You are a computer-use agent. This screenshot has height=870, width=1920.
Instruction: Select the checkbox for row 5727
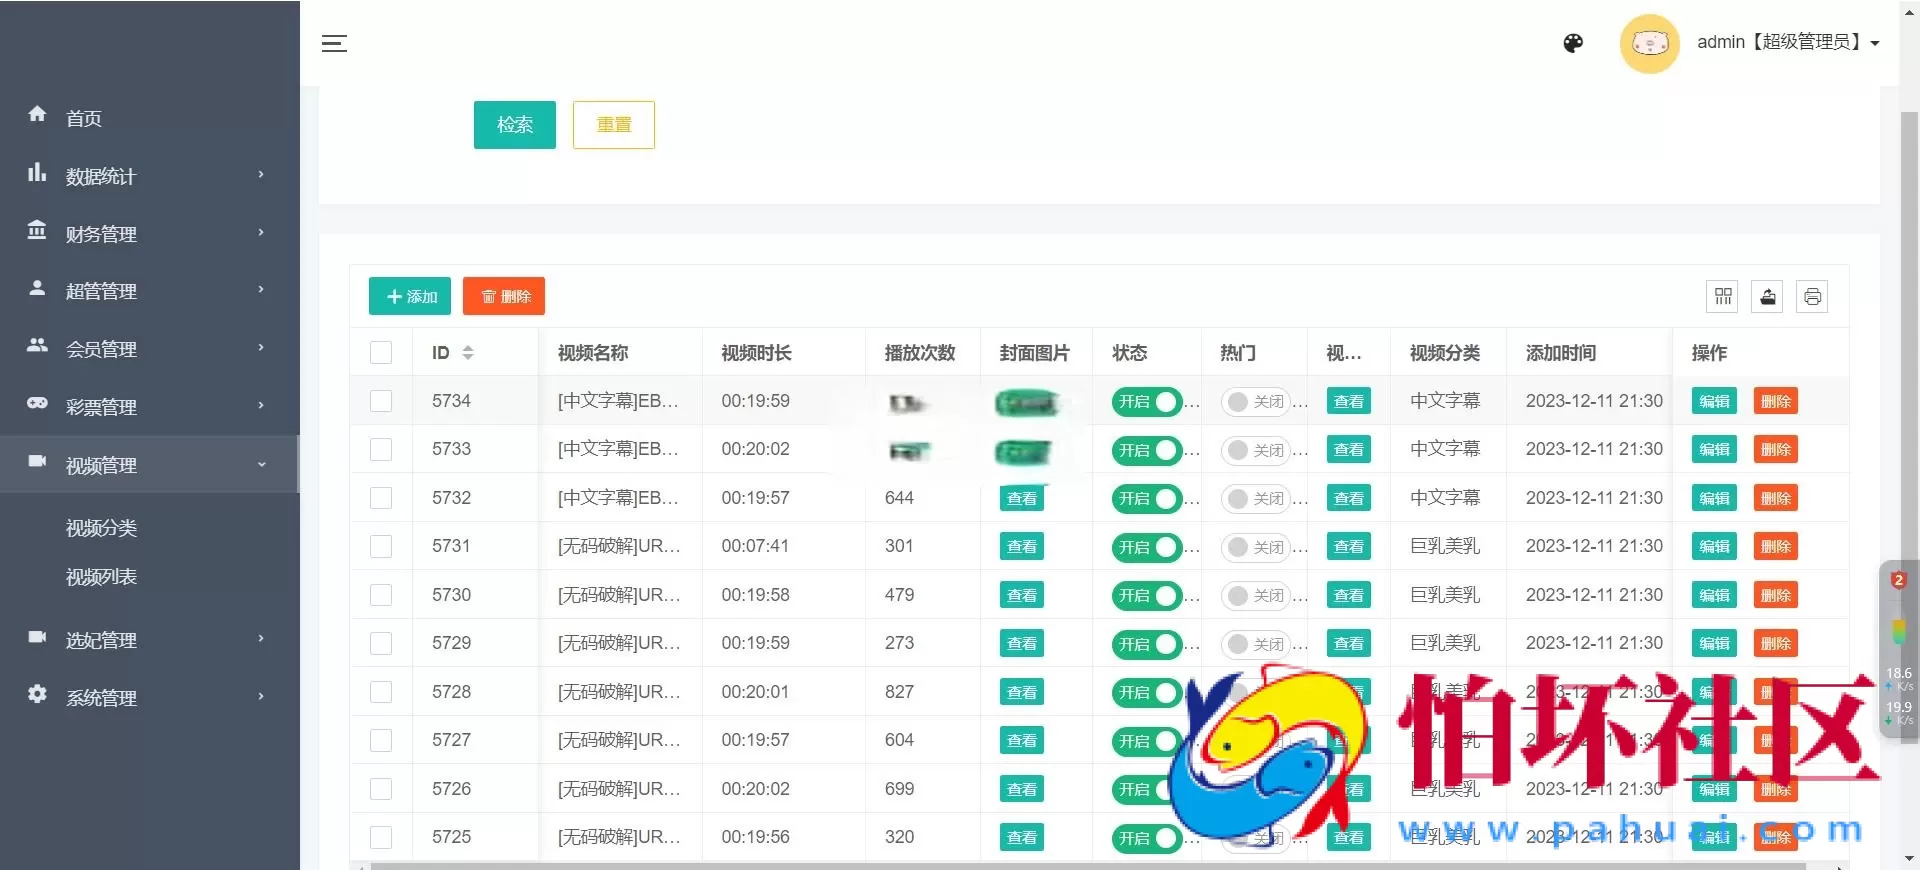pos(381,740)
